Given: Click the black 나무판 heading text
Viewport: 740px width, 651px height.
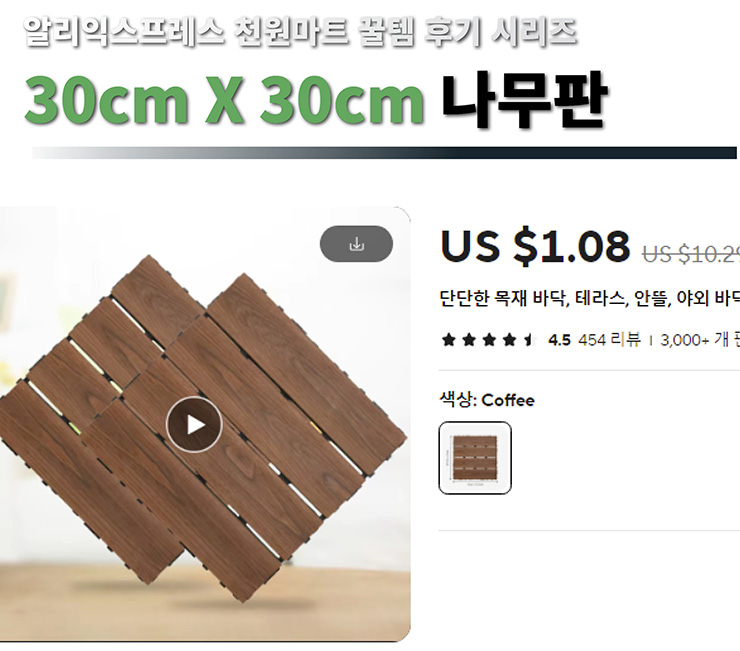Looking at the screenshot, I should point(524,100).
